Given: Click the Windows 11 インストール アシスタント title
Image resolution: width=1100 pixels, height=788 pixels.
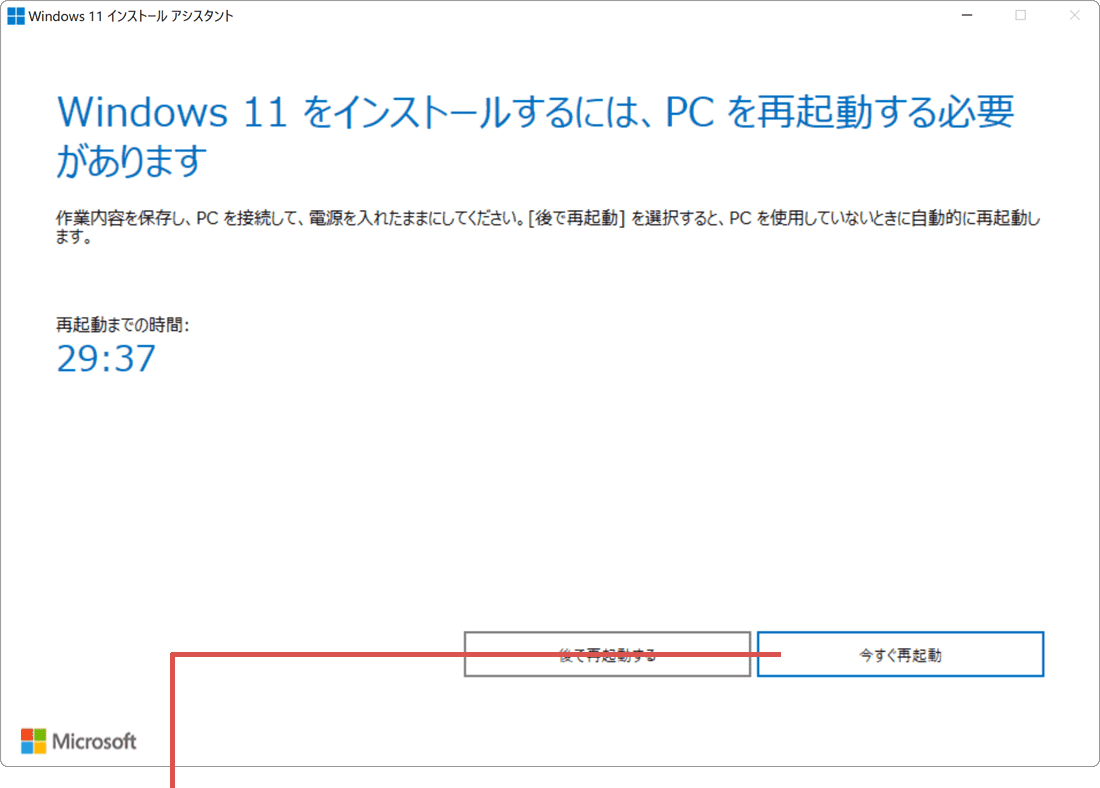Looking at the screenshot, I should pyautogui.click(x=130, y=15).
